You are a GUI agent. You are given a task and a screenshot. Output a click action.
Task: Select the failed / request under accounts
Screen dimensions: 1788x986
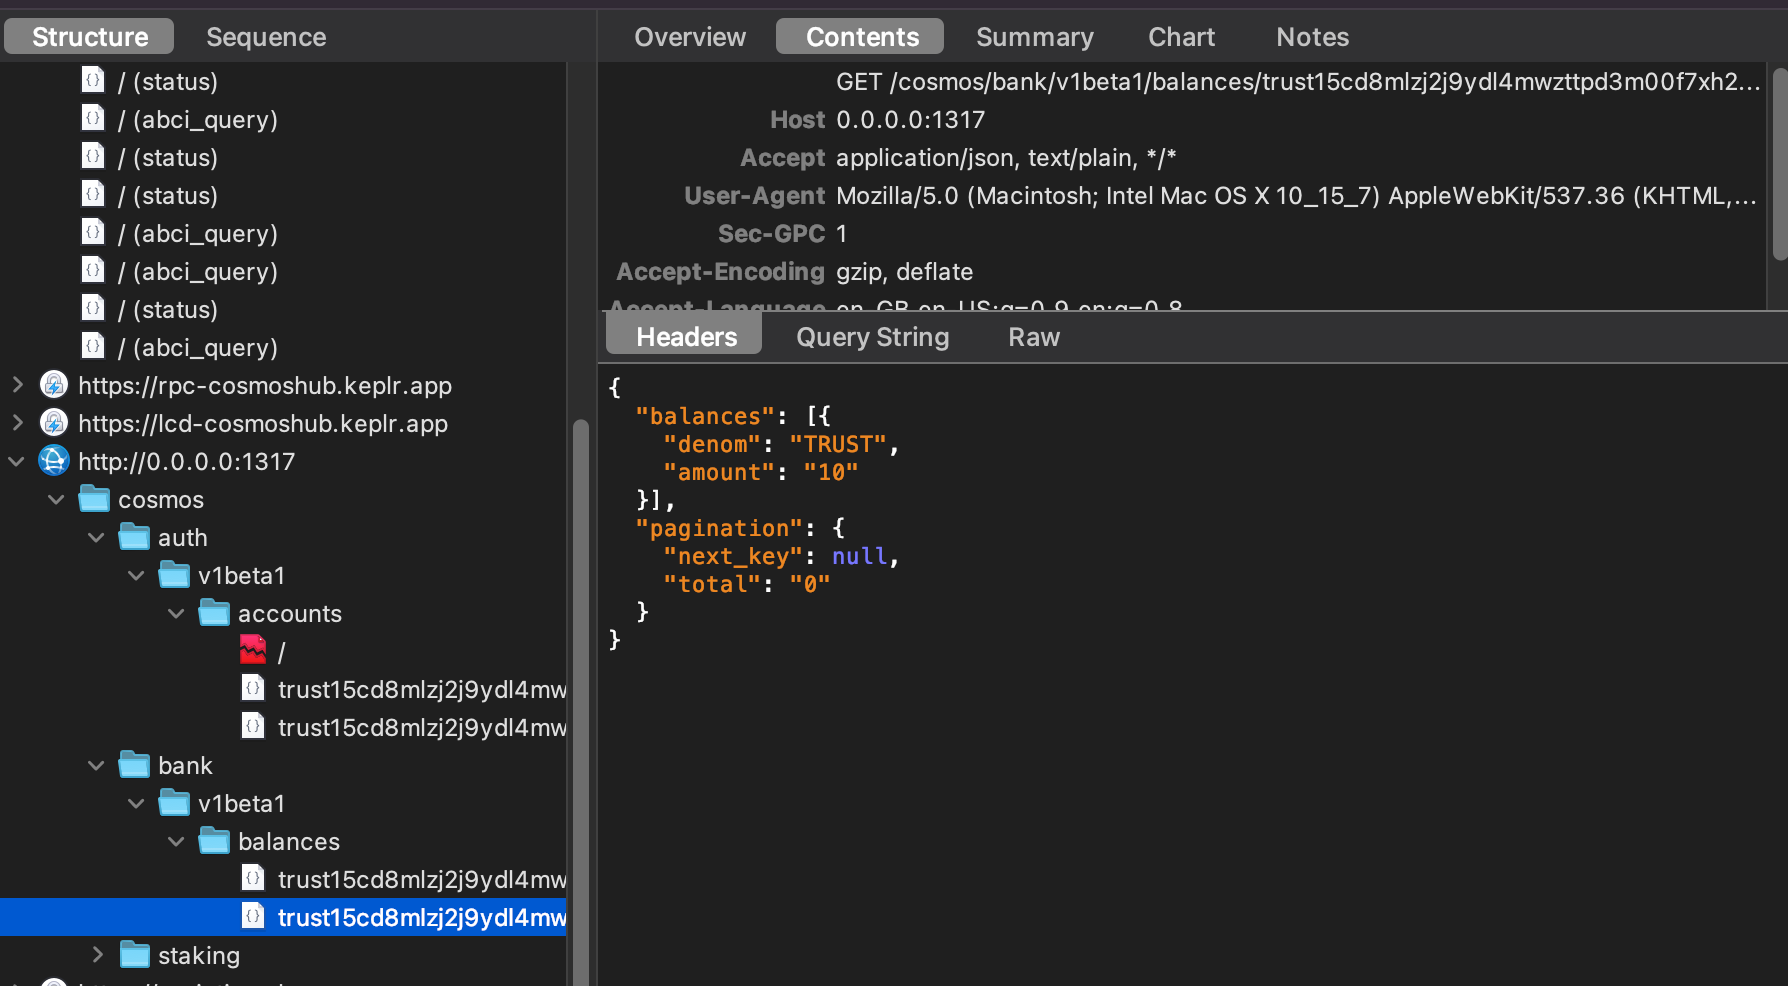(x=283, y=651)
